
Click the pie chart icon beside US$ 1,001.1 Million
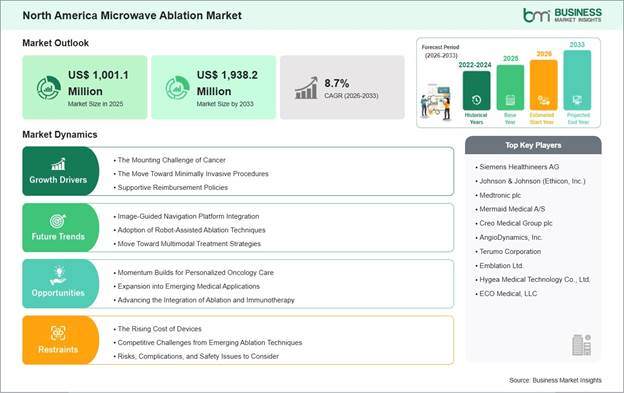[x=49, y=88]
